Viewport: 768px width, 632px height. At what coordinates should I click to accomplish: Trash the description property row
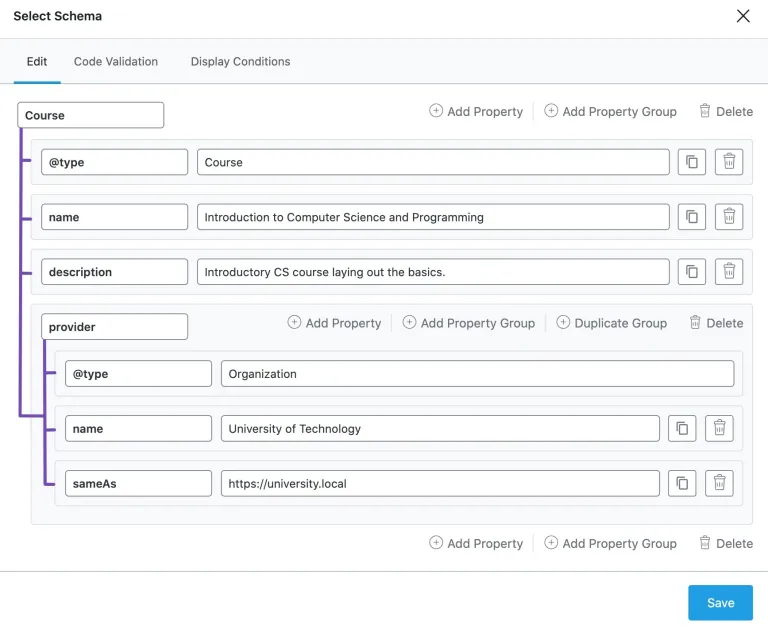(x=729, y=271)
